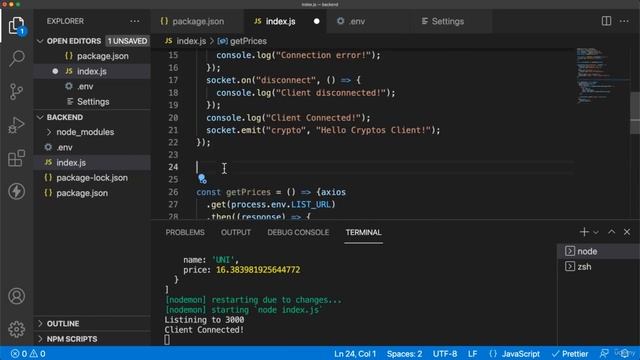Open the Thunder Client lightning icon
640x360 pixels.
[16, 191]
